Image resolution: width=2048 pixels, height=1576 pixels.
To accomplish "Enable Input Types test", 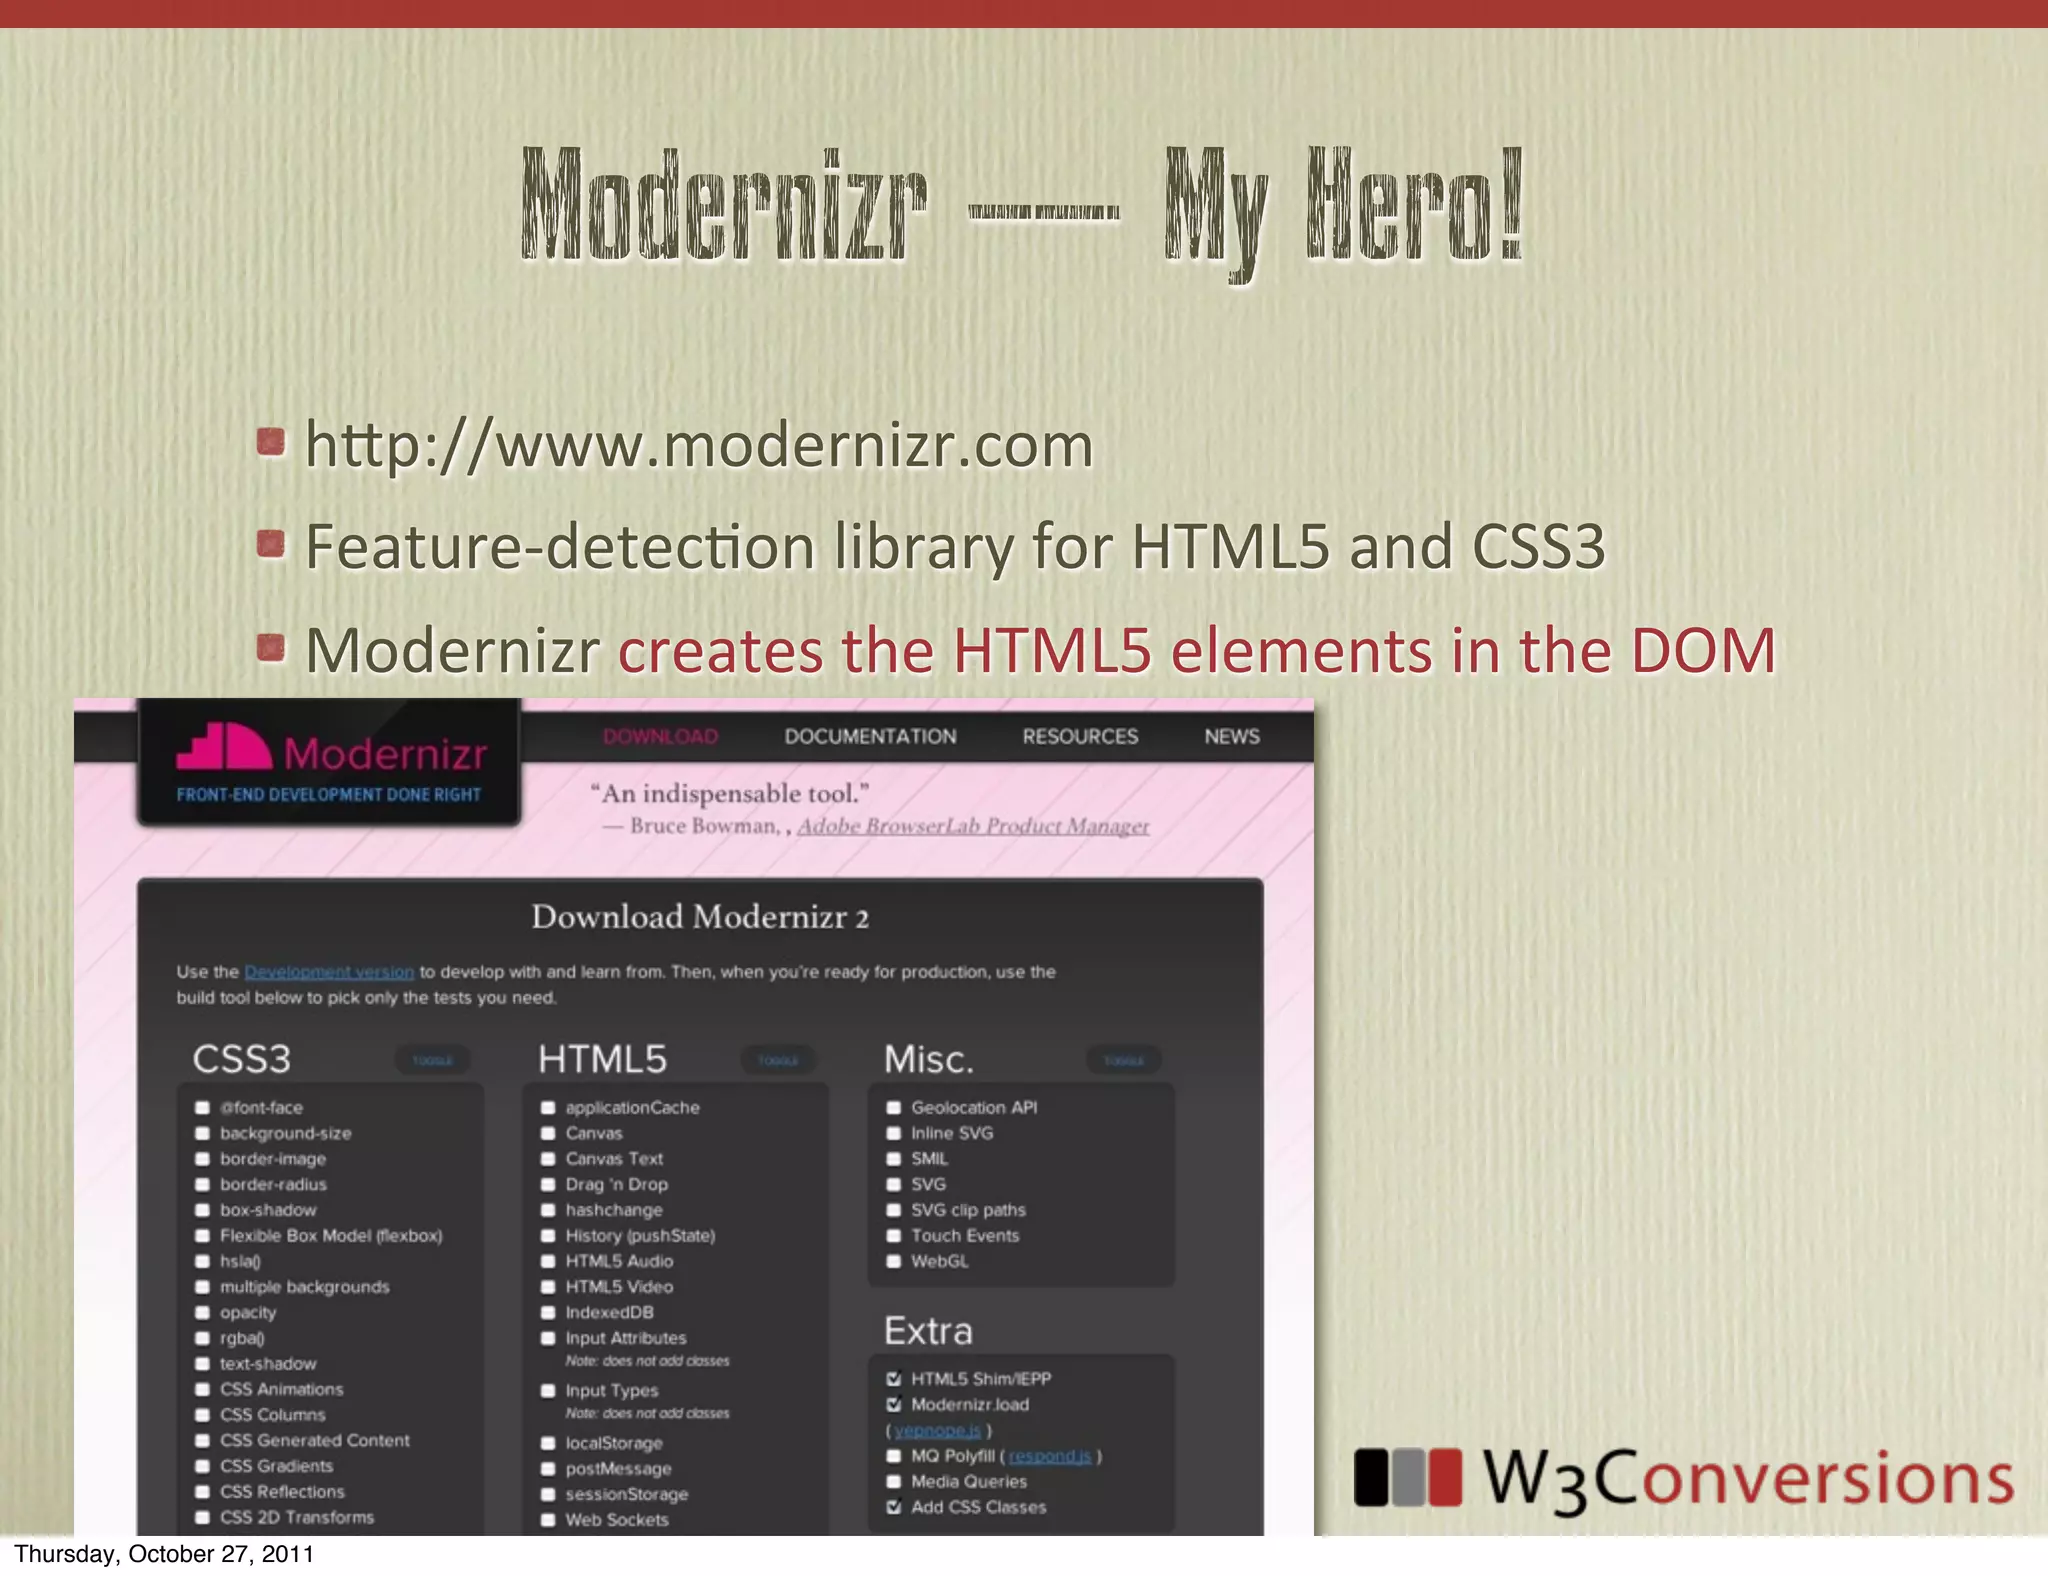I will pyautogui.click(x=548, y=1391).
